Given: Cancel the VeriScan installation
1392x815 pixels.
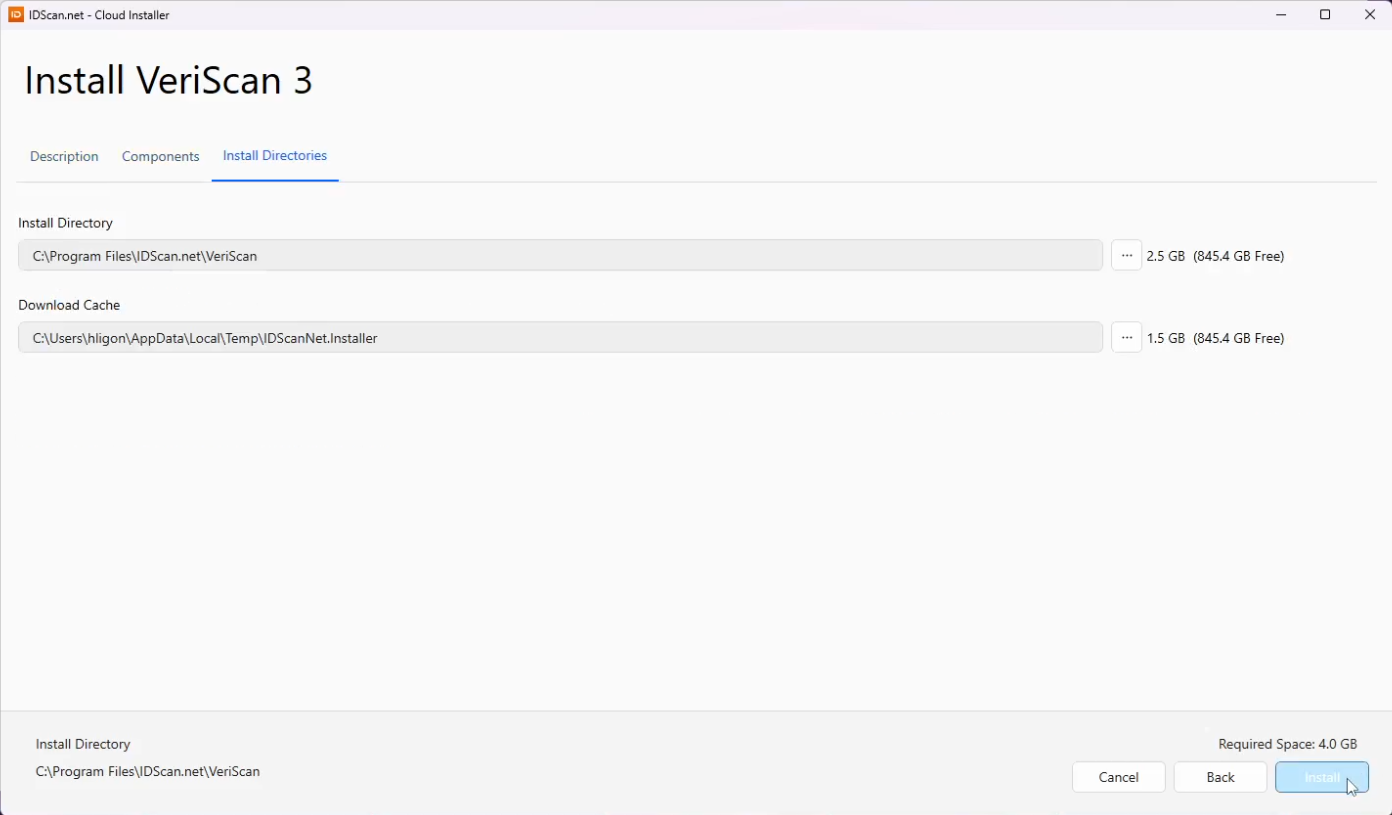Looking at the screenshot, I should click(x=1119, y=777).
